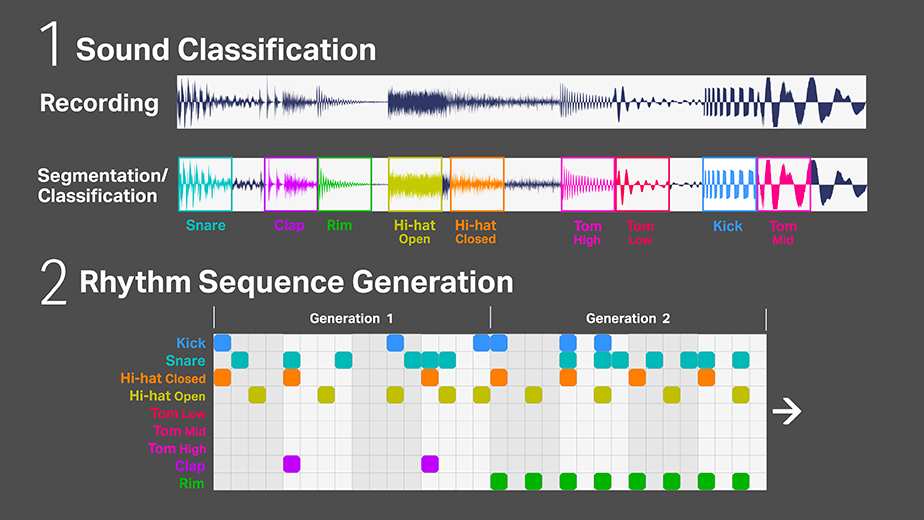The height and width of the screenshot is (520, 924).
Task: Choose the Tom Mid waveform segment
Action: 783,184
